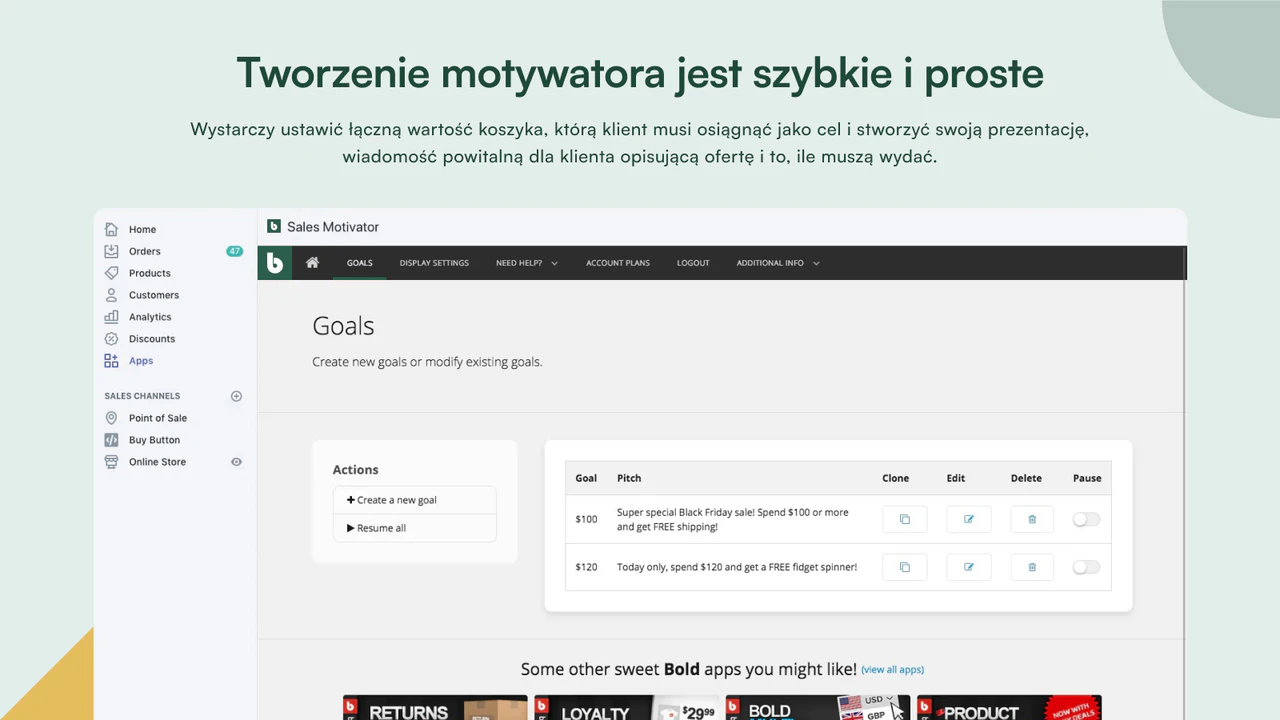The image size is (1280, 720).
Task: Click the fidget spinner pitch text
Action: coord(737,567)
